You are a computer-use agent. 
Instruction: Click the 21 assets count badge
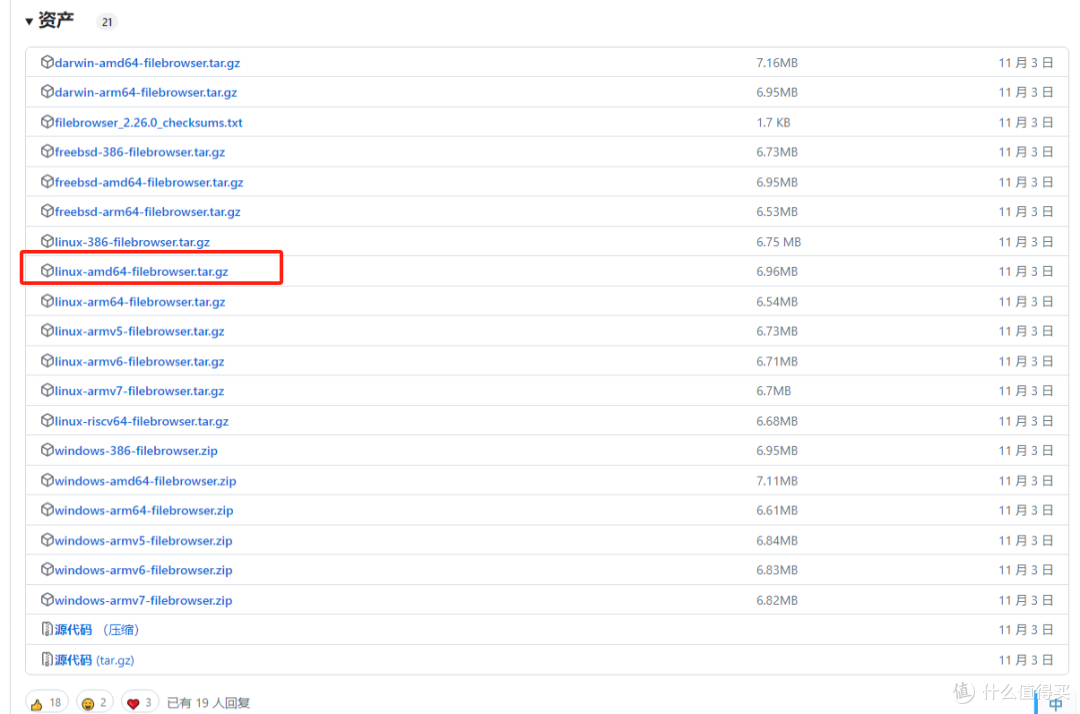click(107, 22)
